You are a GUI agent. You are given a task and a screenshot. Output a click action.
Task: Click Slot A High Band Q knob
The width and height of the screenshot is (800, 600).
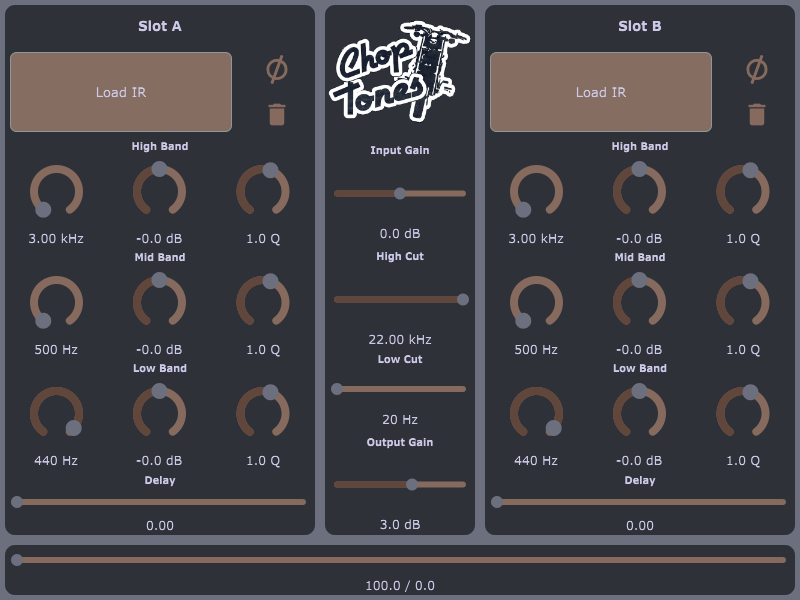point(263,189)
